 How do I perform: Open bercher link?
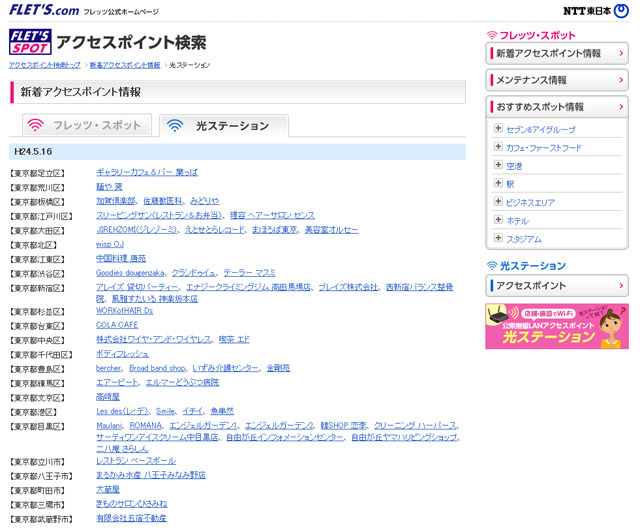point(109,368)
